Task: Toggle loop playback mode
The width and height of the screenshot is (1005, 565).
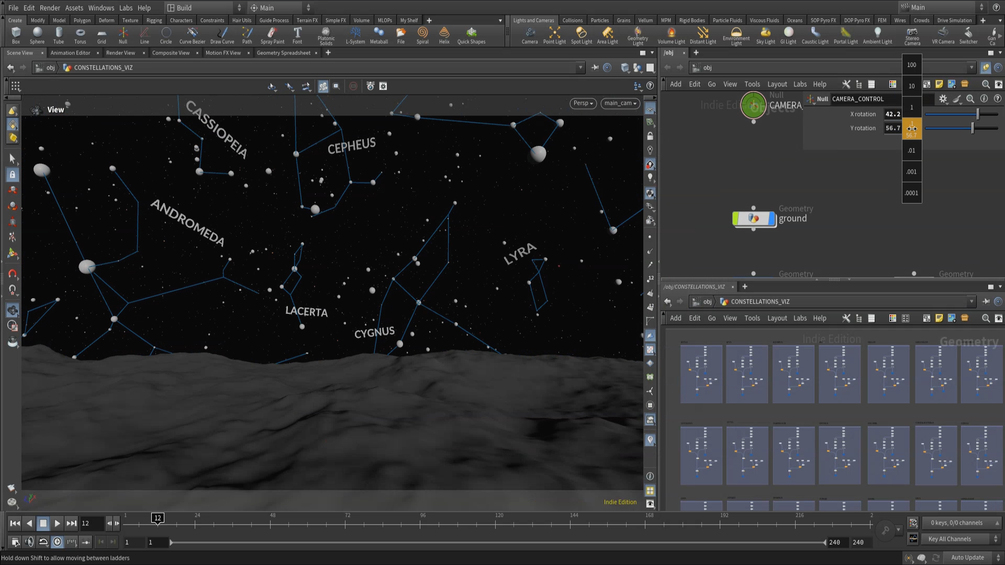Action: click(43, 542)
